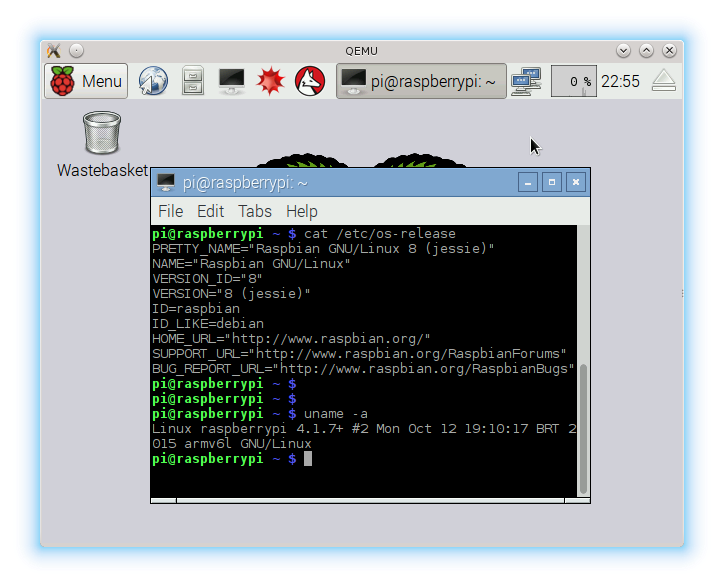
Task: Click the 'uname -a' command text
Action: coord(336,414)
